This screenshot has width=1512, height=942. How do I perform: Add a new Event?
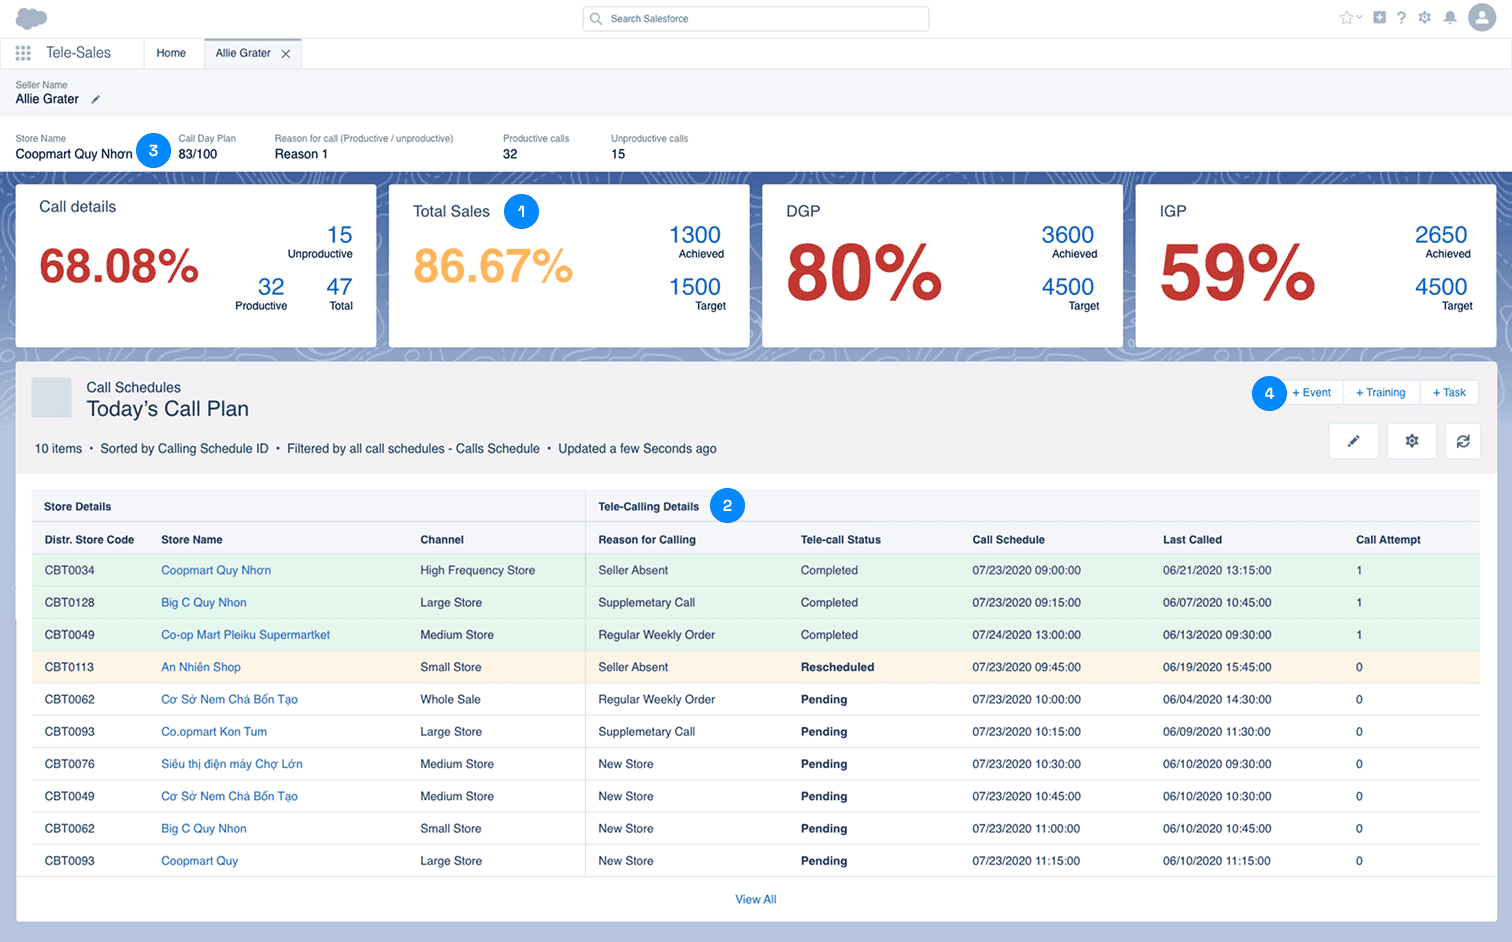1311,393
